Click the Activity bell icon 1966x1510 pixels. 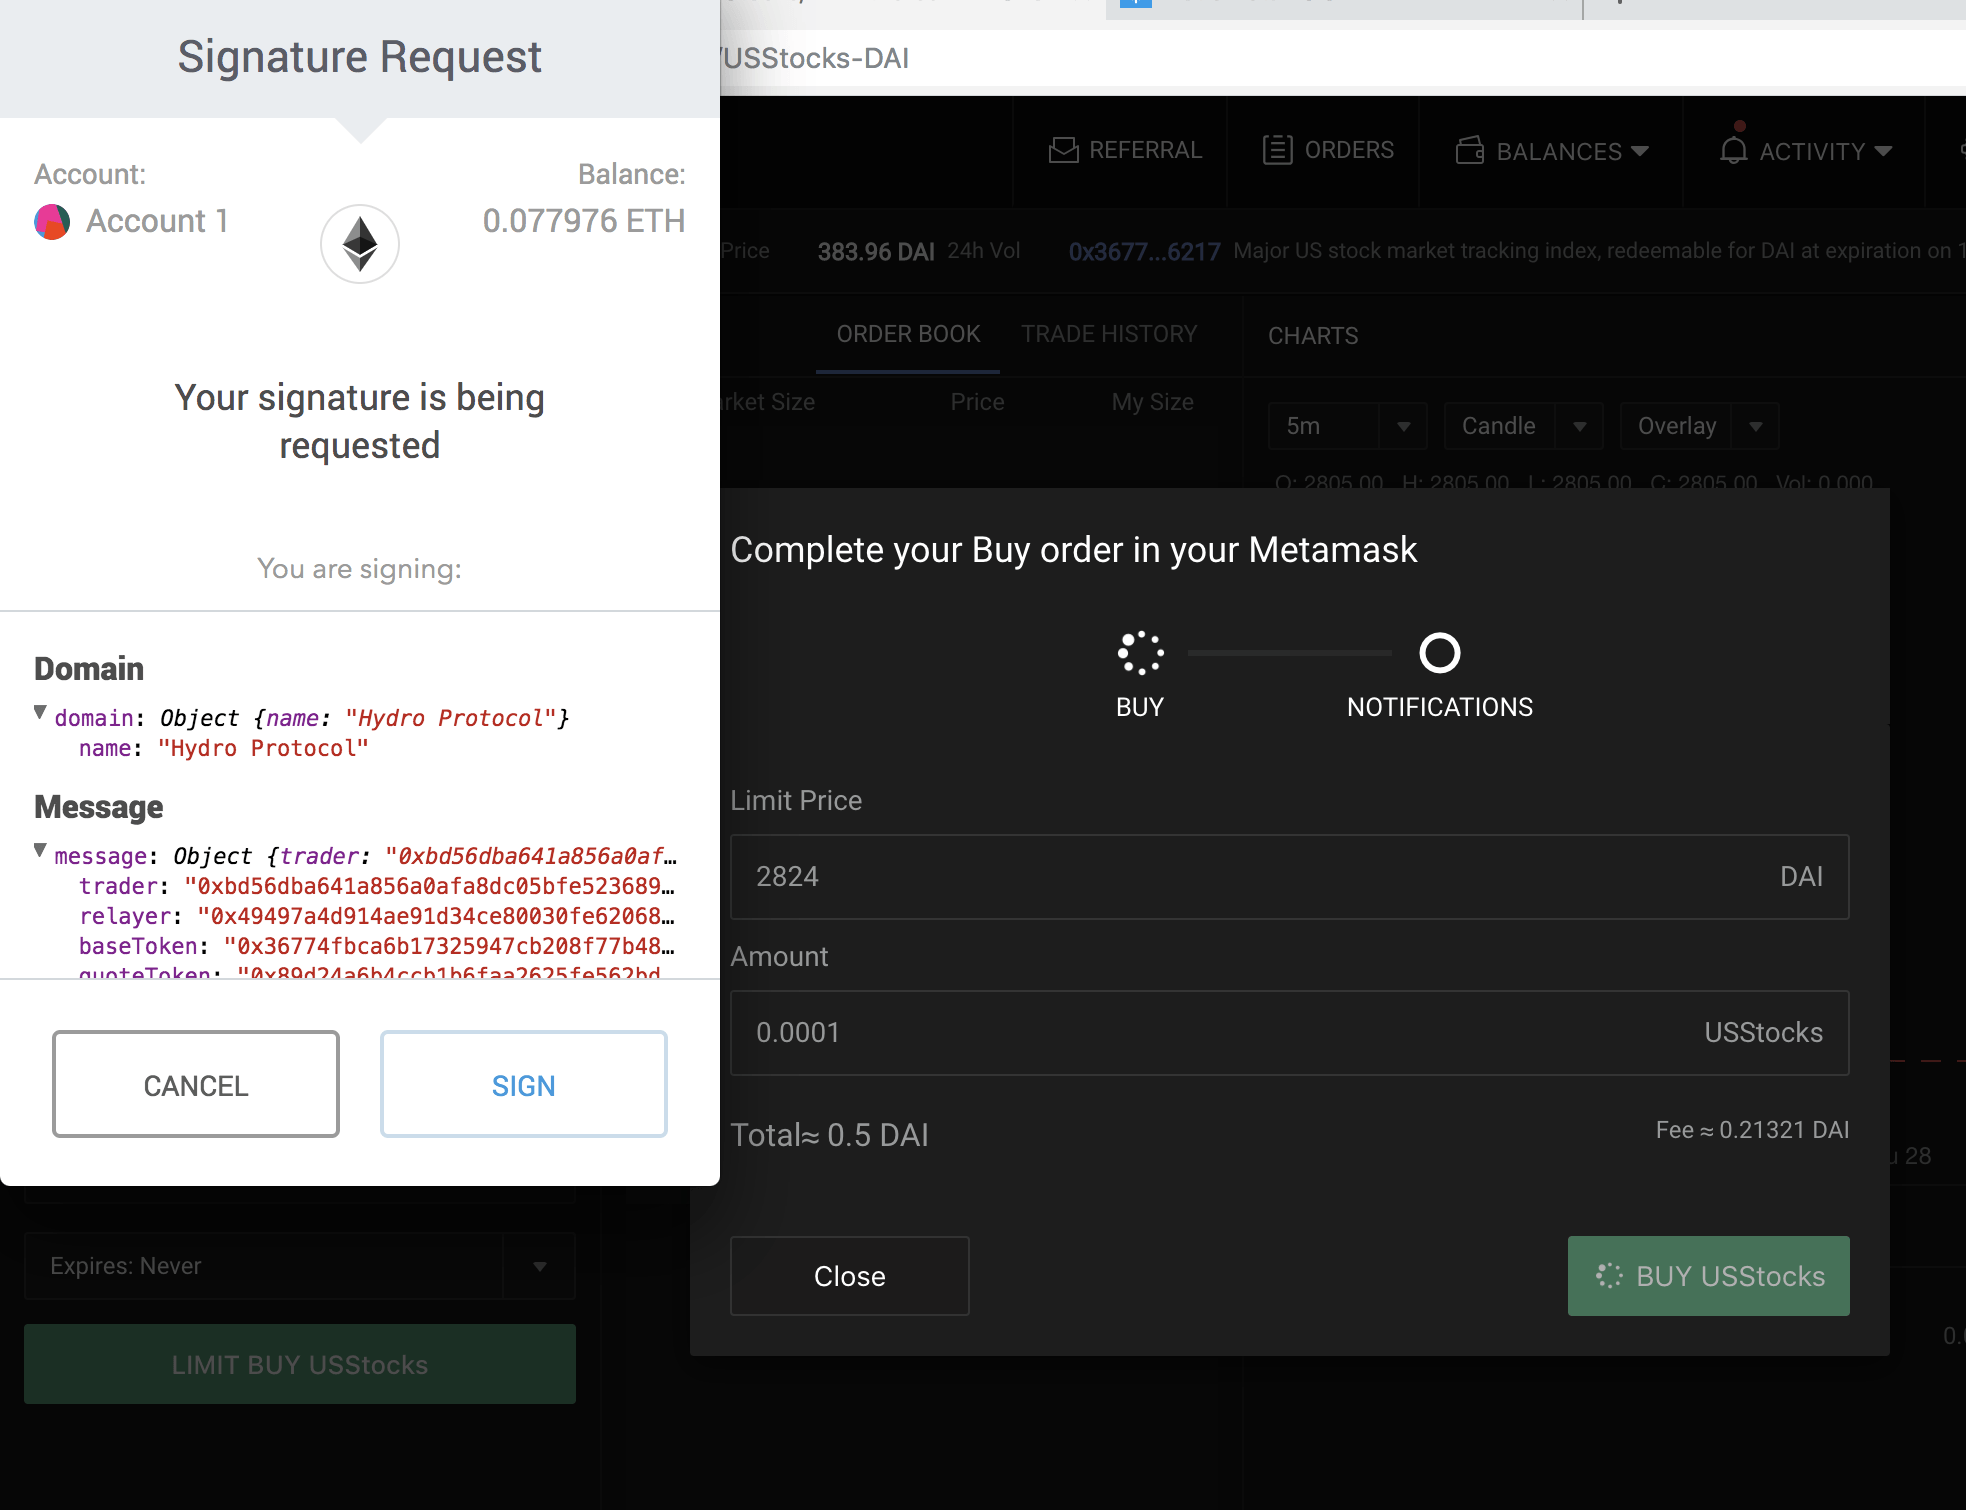1734,150
